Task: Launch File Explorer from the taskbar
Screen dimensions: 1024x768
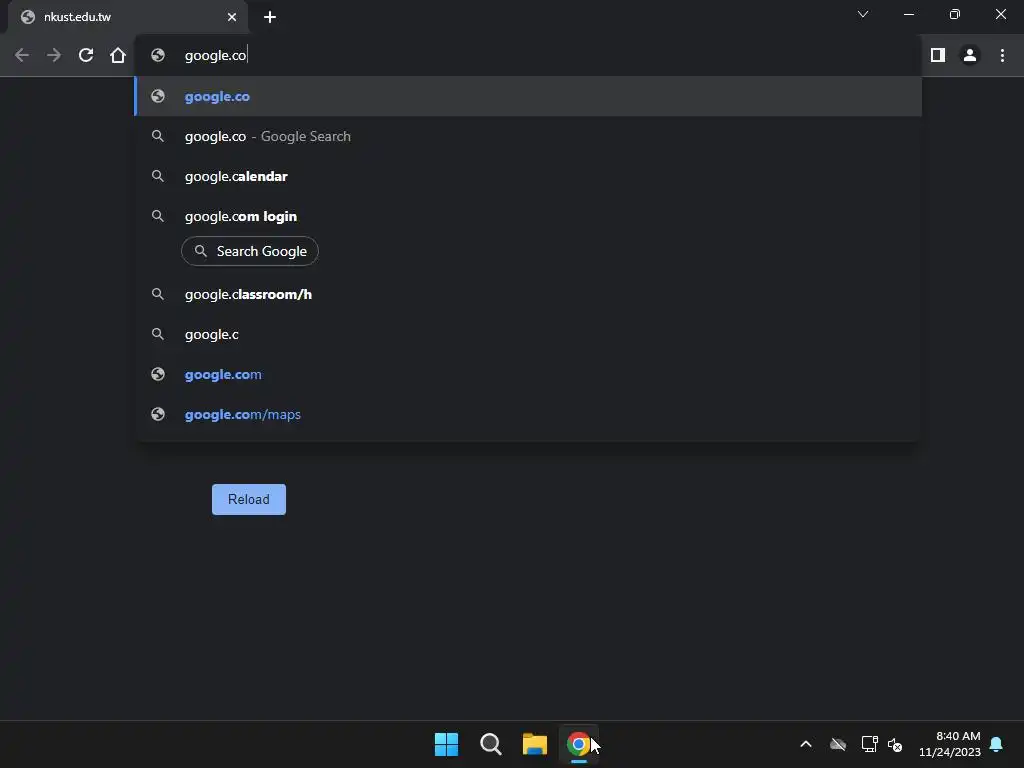Action: [x=535, y=744]
